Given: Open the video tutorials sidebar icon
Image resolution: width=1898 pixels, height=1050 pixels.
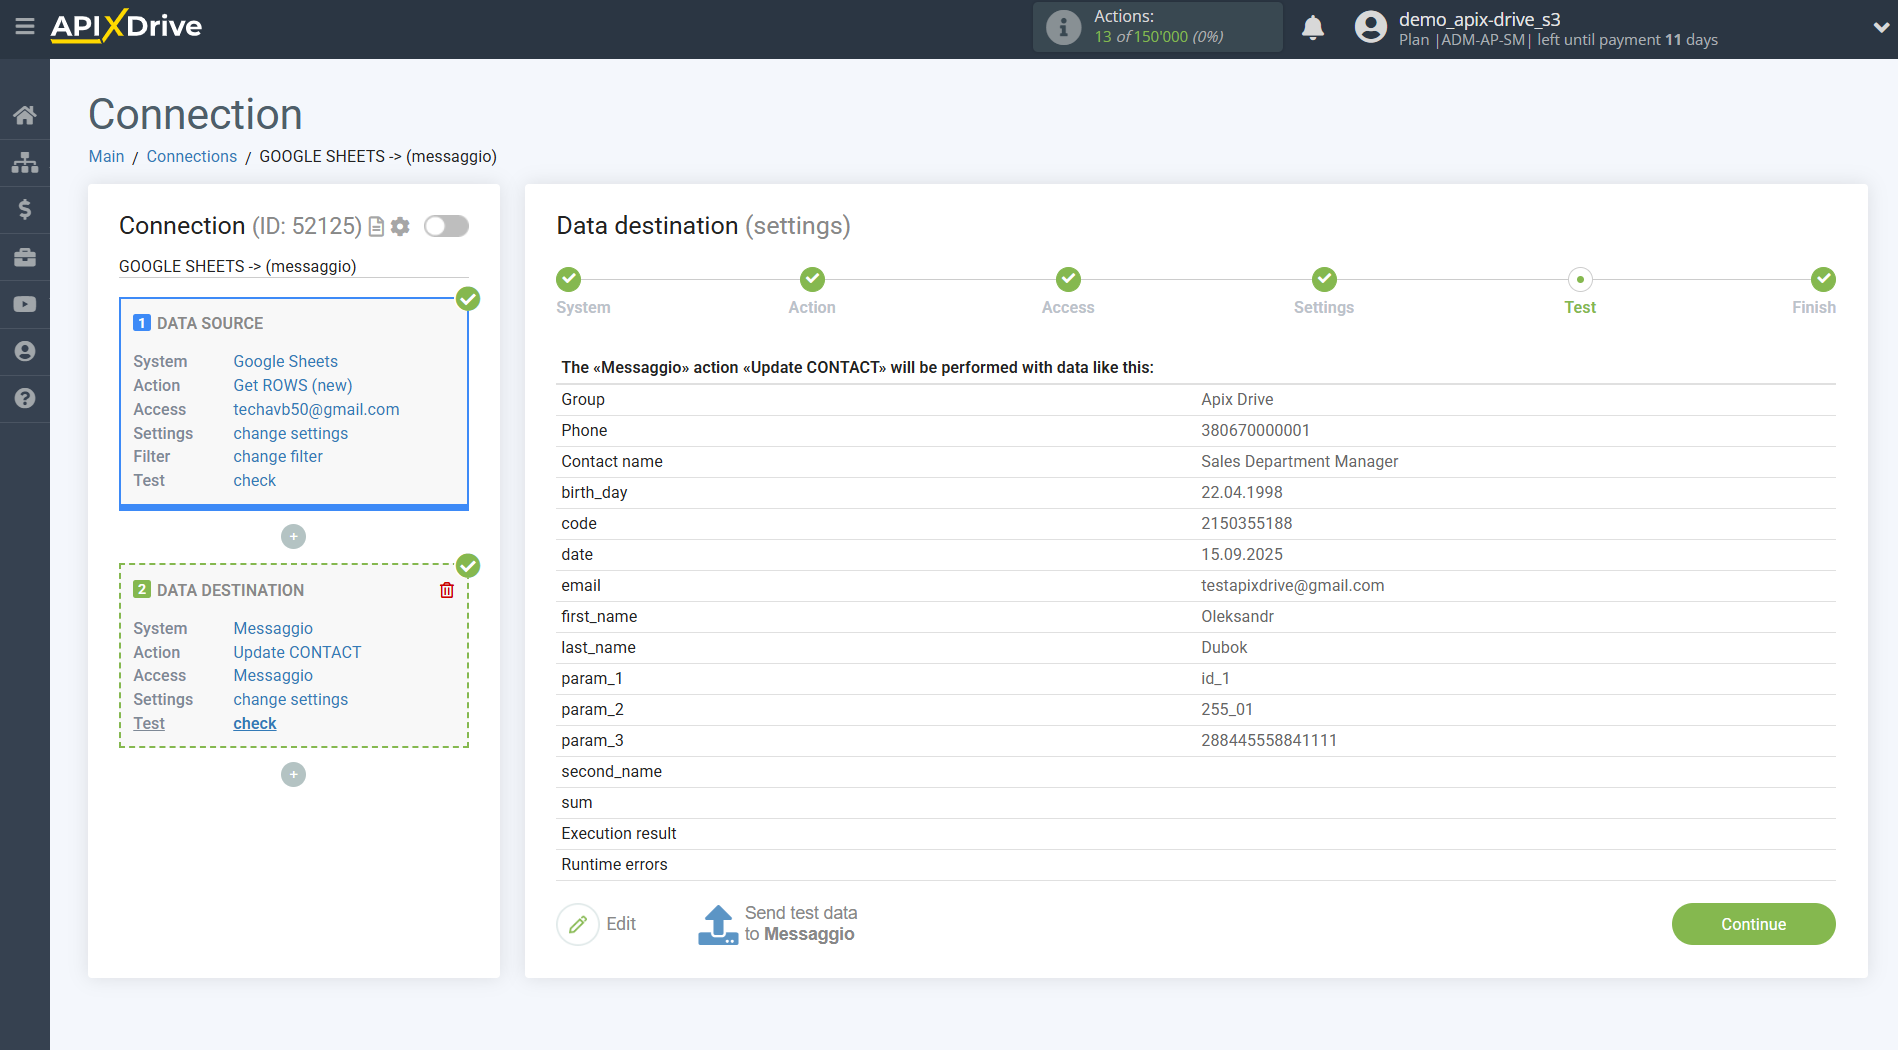Looking at the screenshot, I should click(x=25, y=304).
